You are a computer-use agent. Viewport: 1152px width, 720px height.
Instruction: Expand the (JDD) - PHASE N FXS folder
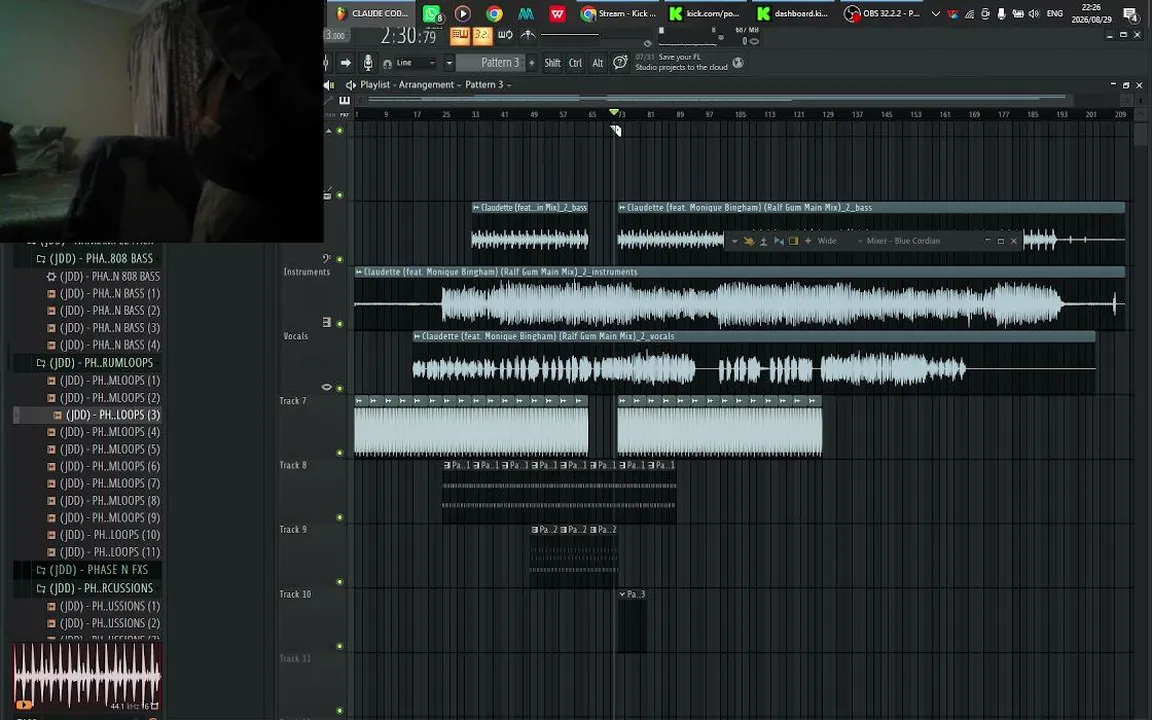93,570
